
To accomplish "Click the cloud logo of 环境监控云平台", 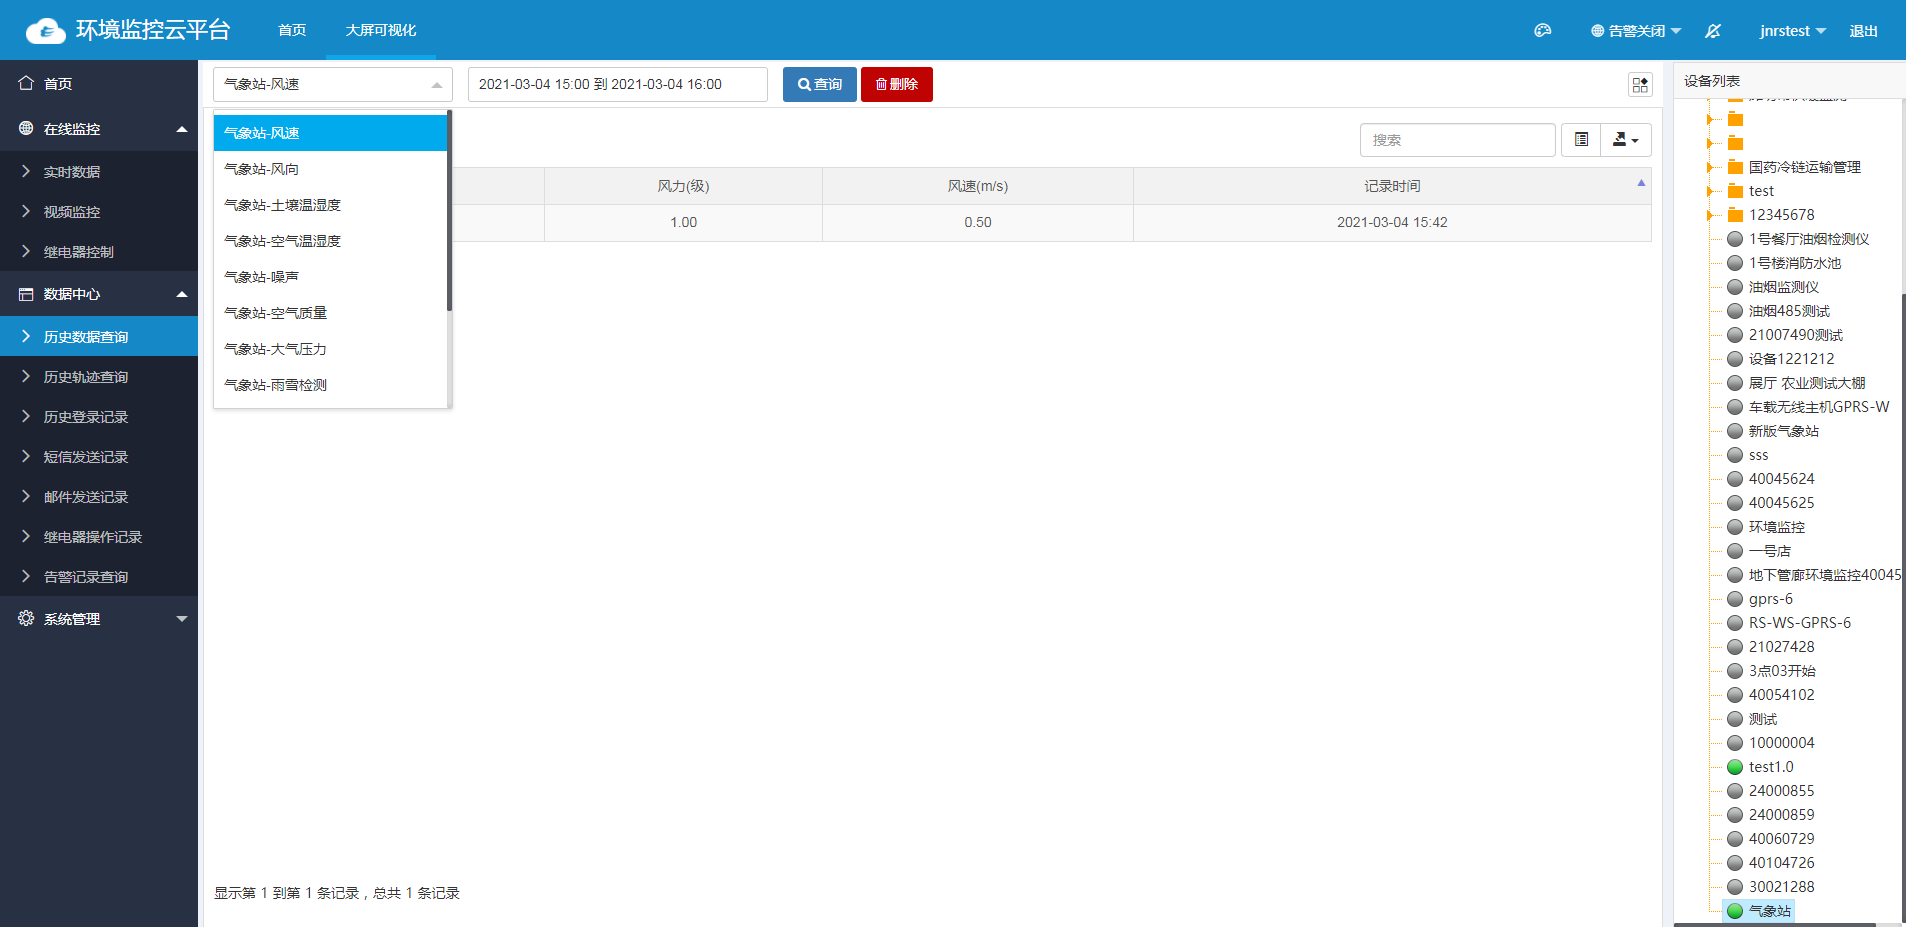I will (45, 31).
